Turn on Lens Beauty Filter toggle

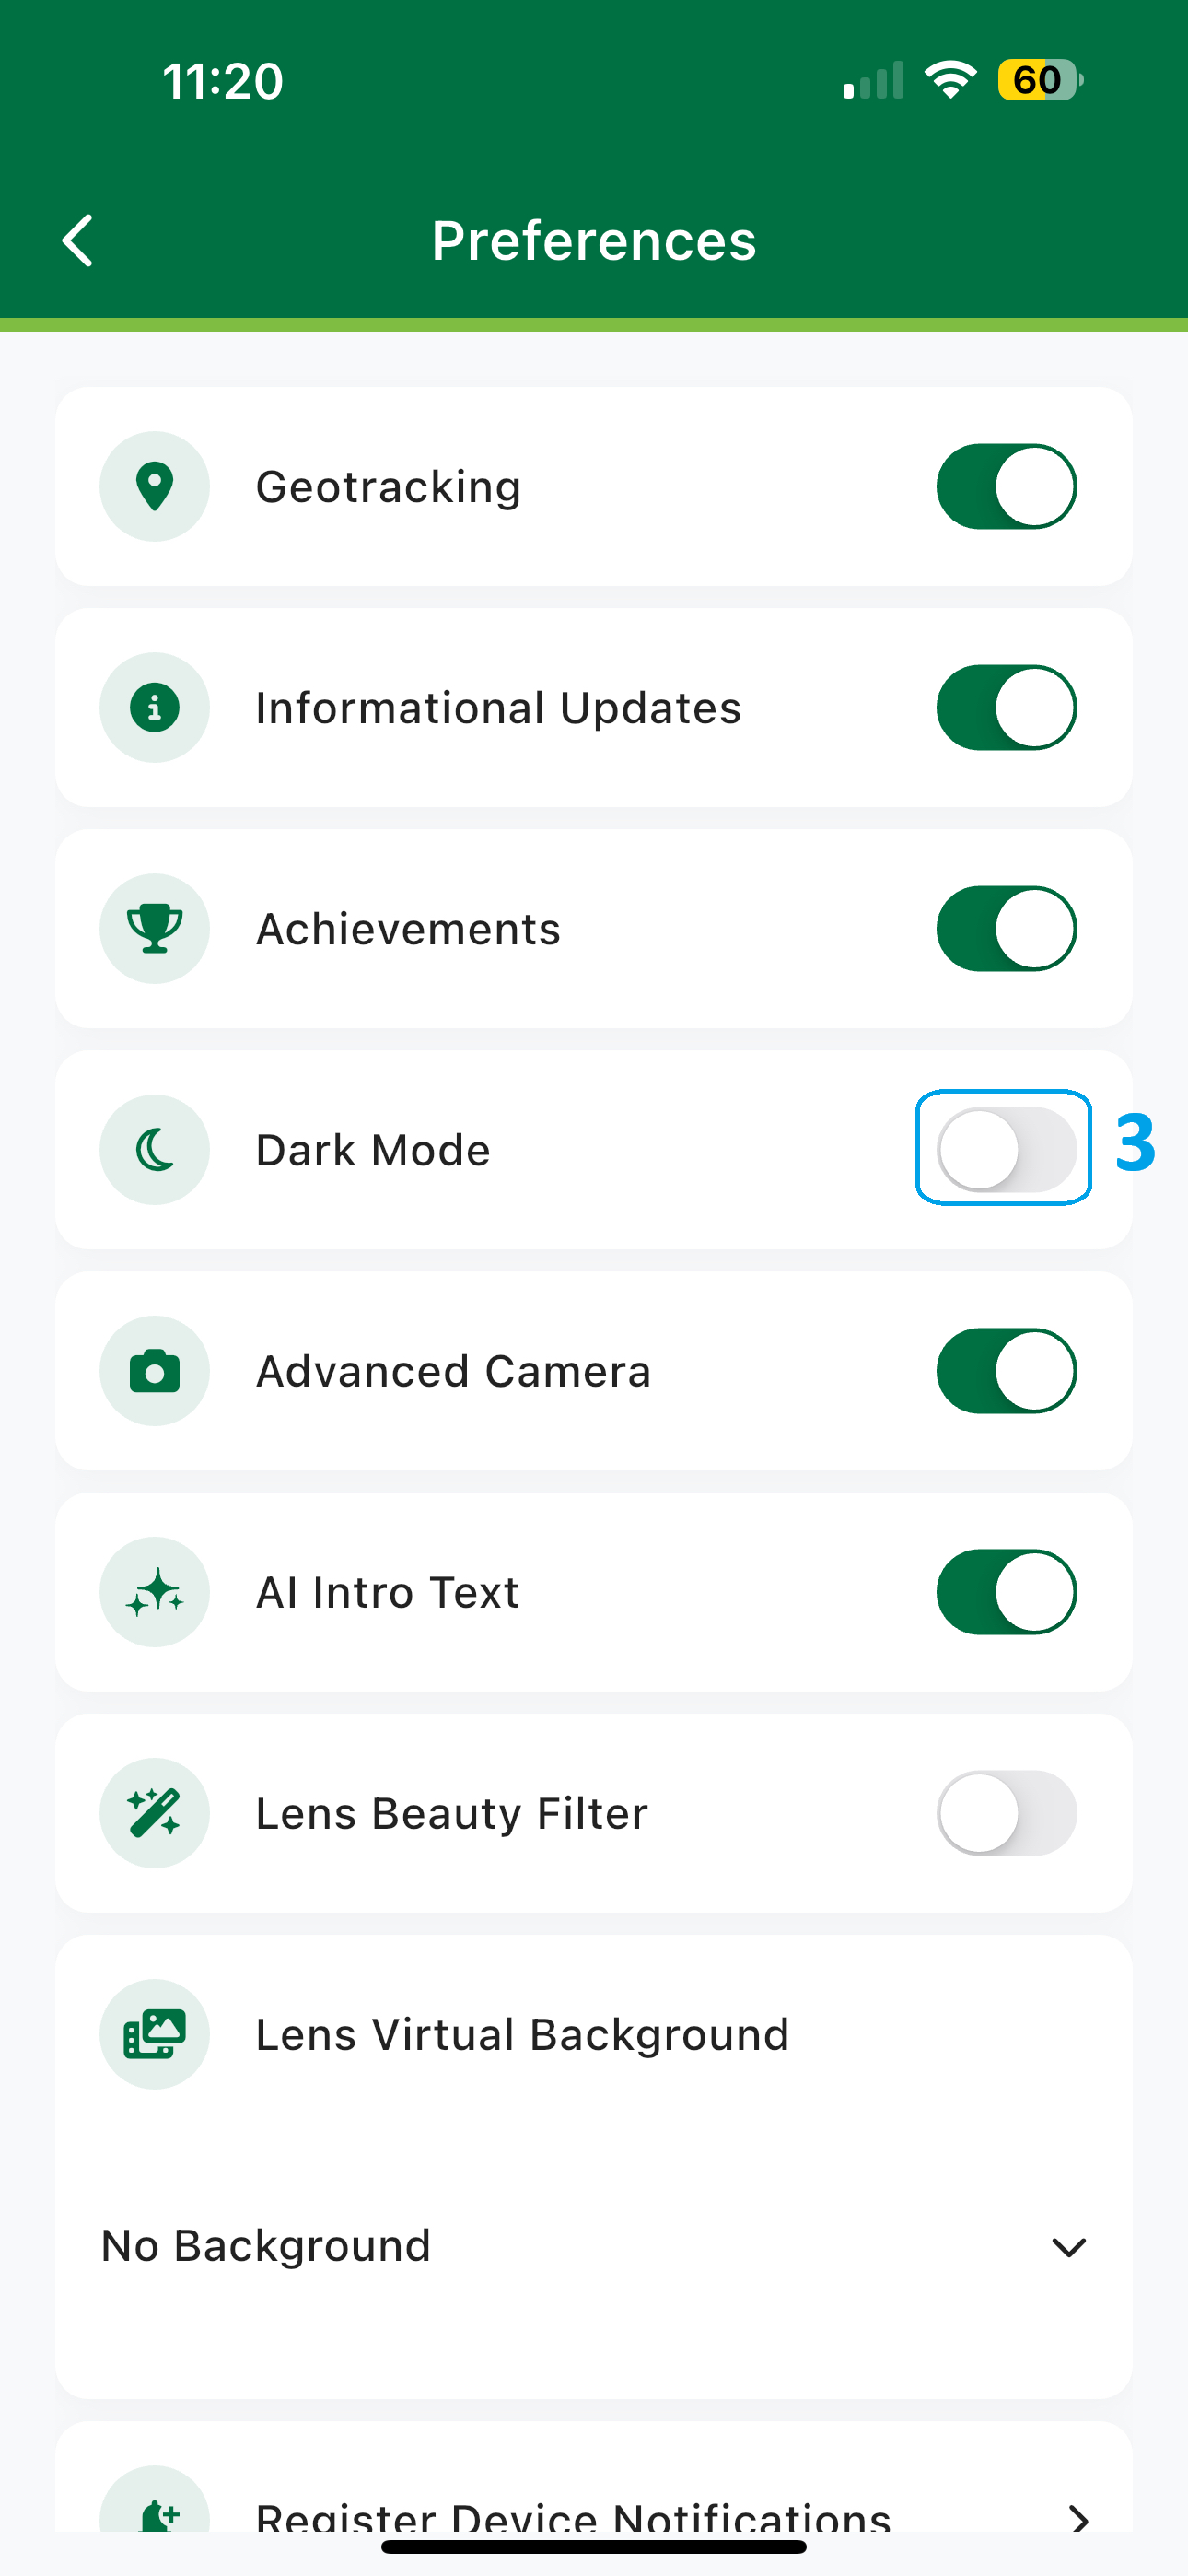pos(1006,1813)
